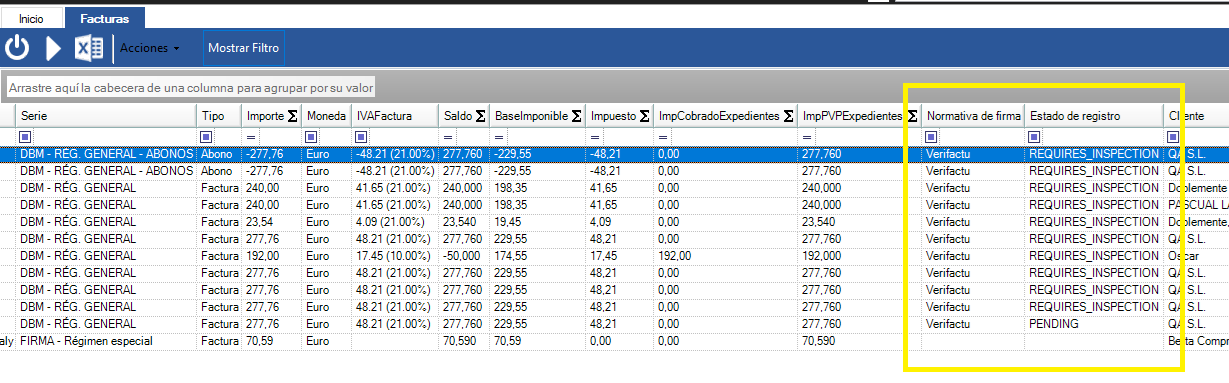Click the sigma icon for ImpCobradoExpedientes

pos(788,117)
